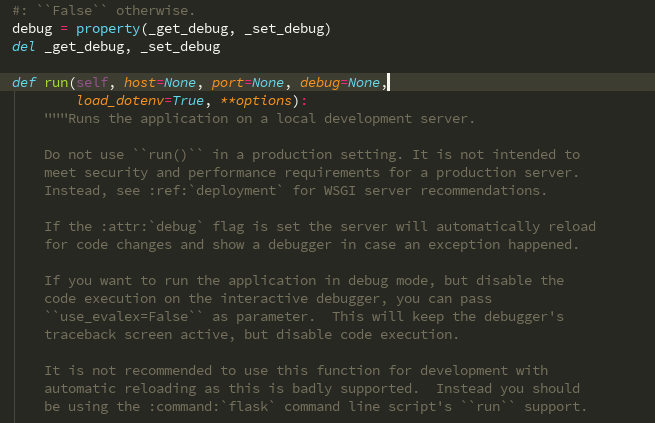Click the 'def' keyword before run
Viewport: 655px width, 423px height.
[24, 82]
